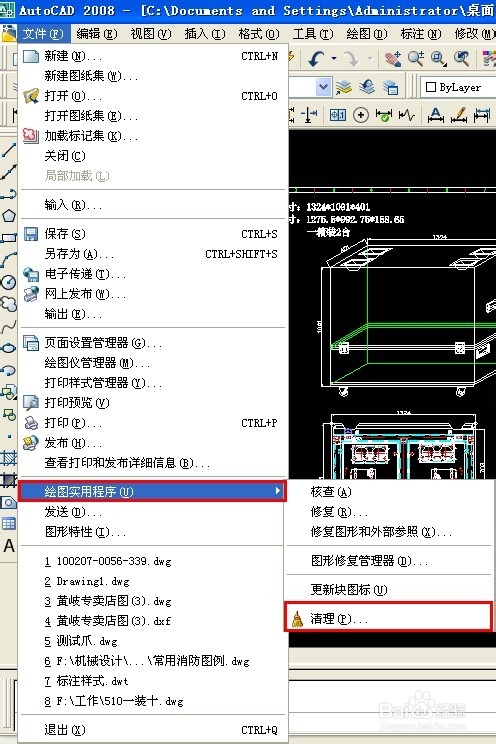Select the Hatch tool in draw toolbar

[9, 458]
